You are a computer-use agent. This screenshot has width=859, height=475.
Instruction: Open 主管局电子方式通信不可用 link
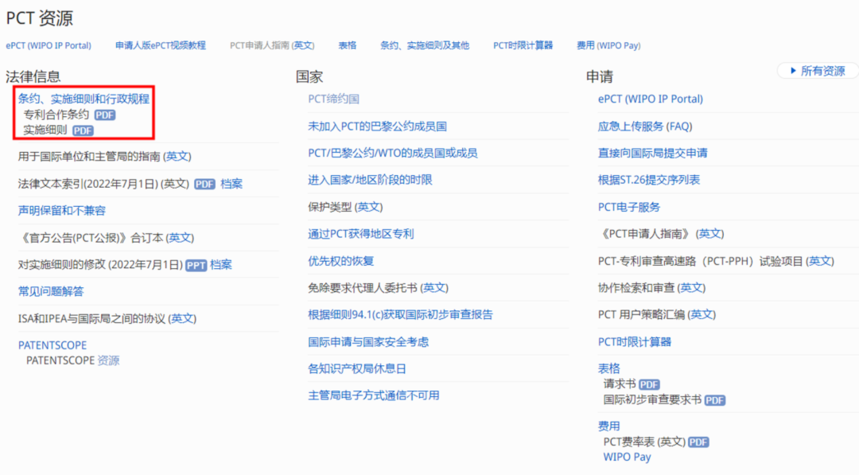click(x=374, y=396)
